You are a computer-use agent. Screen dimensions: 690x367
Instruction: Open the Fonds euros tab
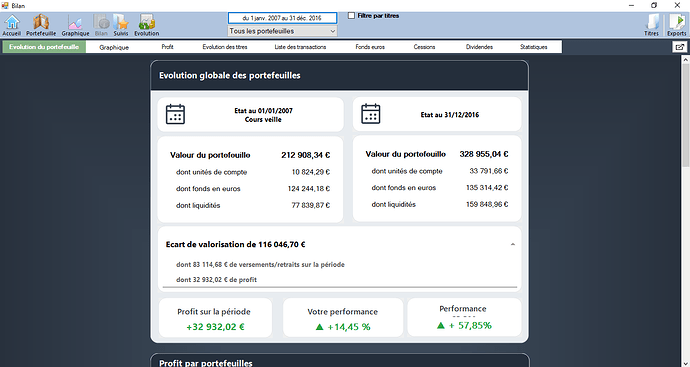pyautogui.click(x=370, y=47)
